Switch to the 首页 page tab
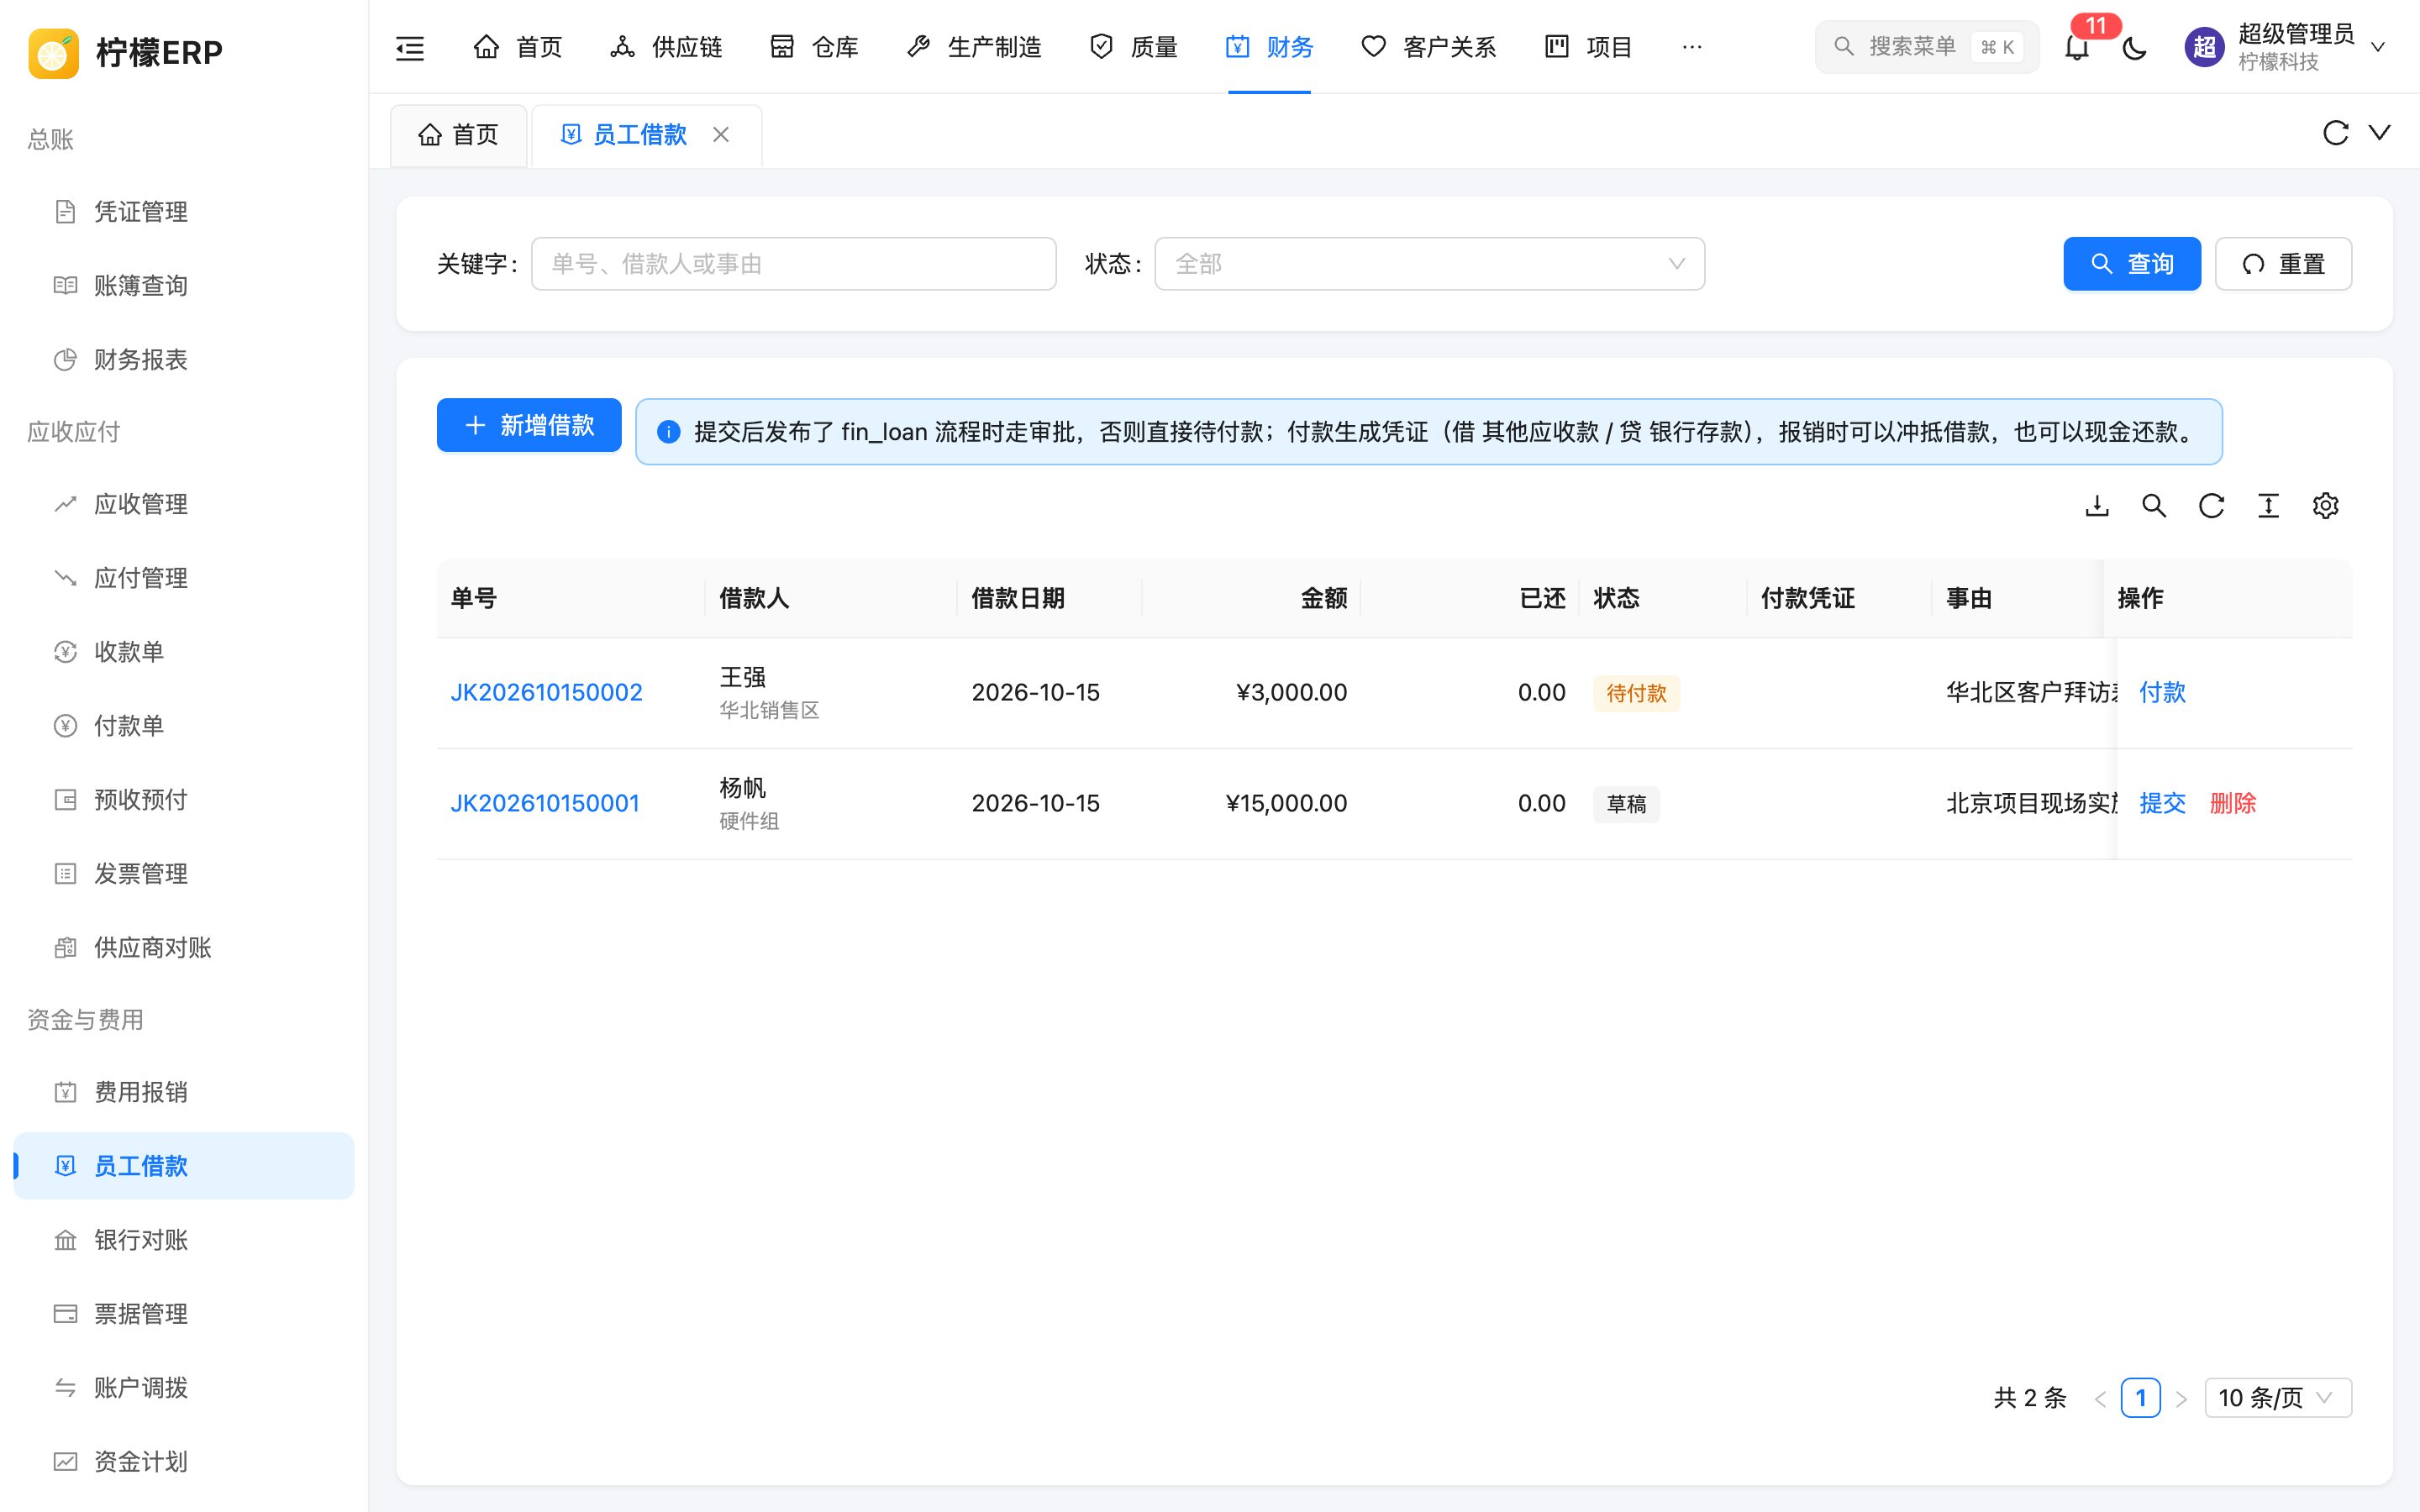Image resolution: width=2420 pixels, height=1512 pixels. 458,135
